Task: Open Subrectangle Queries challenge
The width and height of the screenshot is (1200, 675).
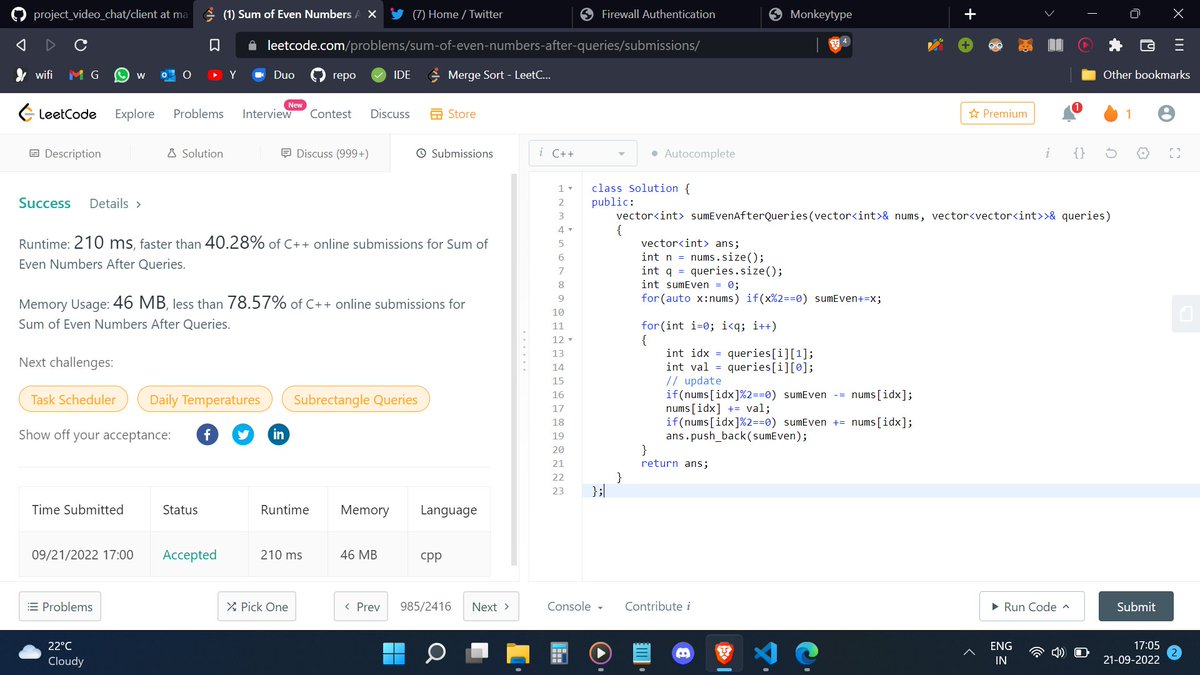Action: pos(356,400)
